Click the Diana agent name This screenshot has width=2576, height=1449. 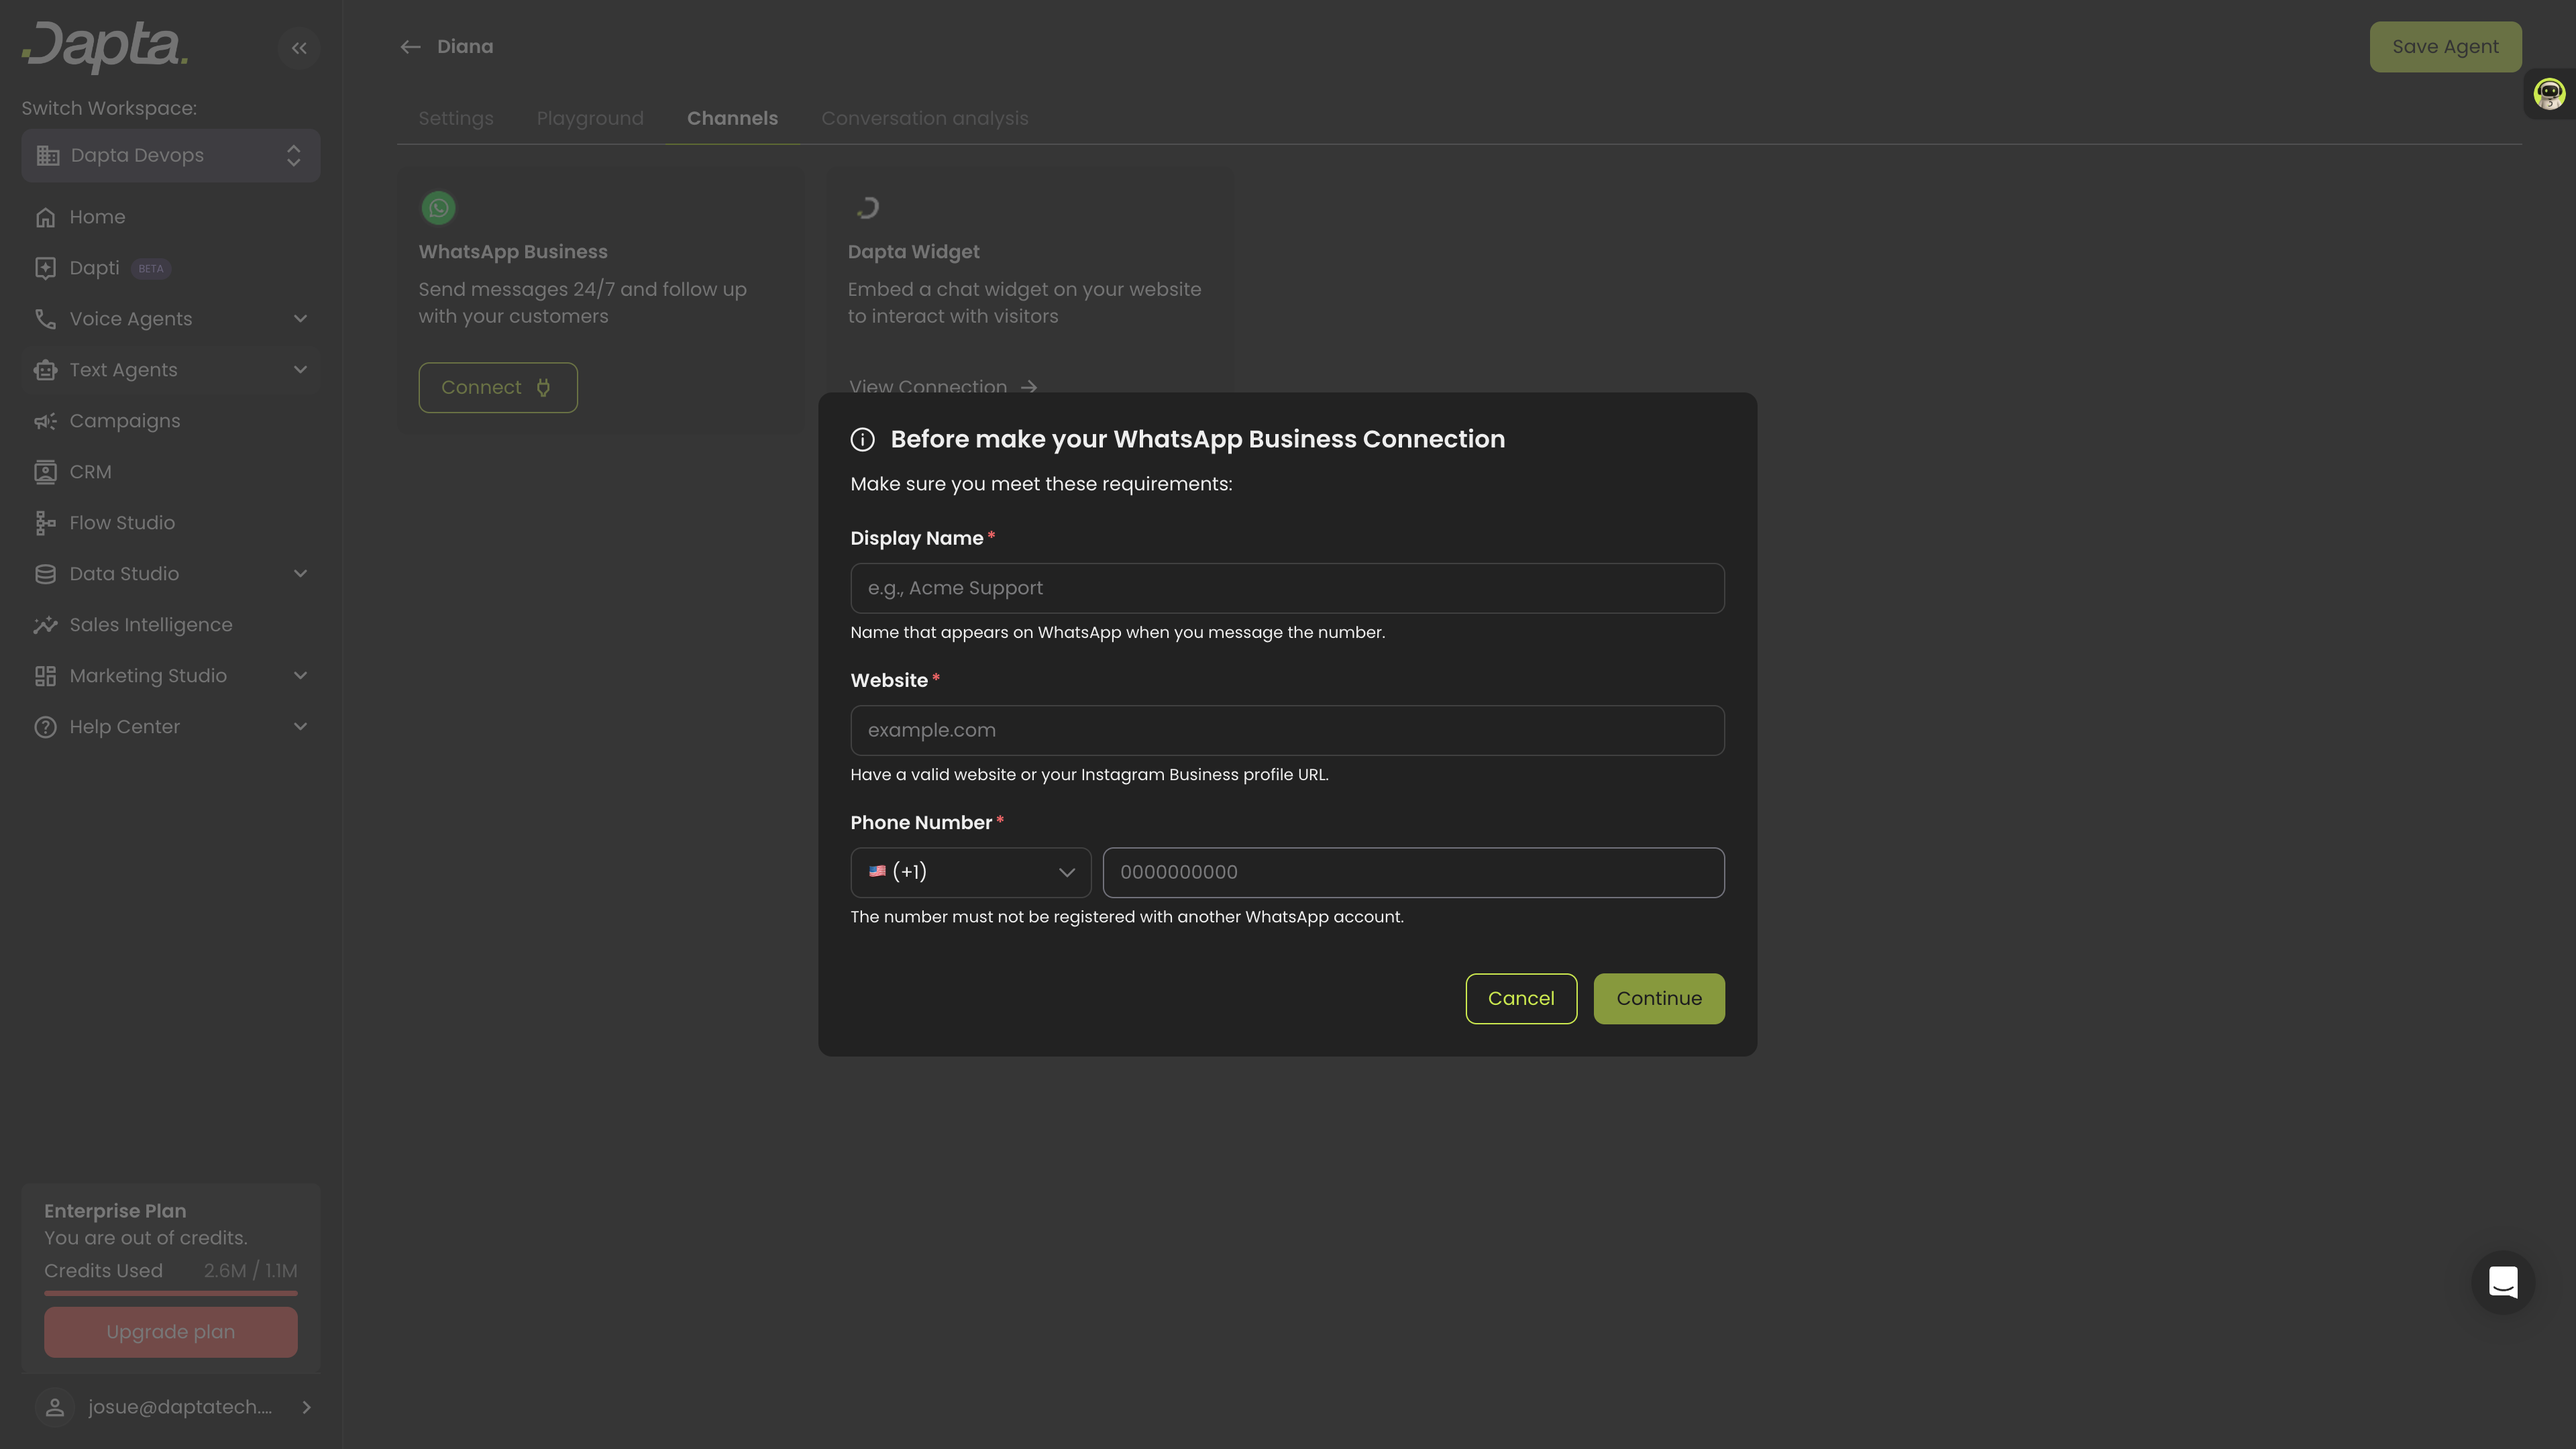coord(465,47)
